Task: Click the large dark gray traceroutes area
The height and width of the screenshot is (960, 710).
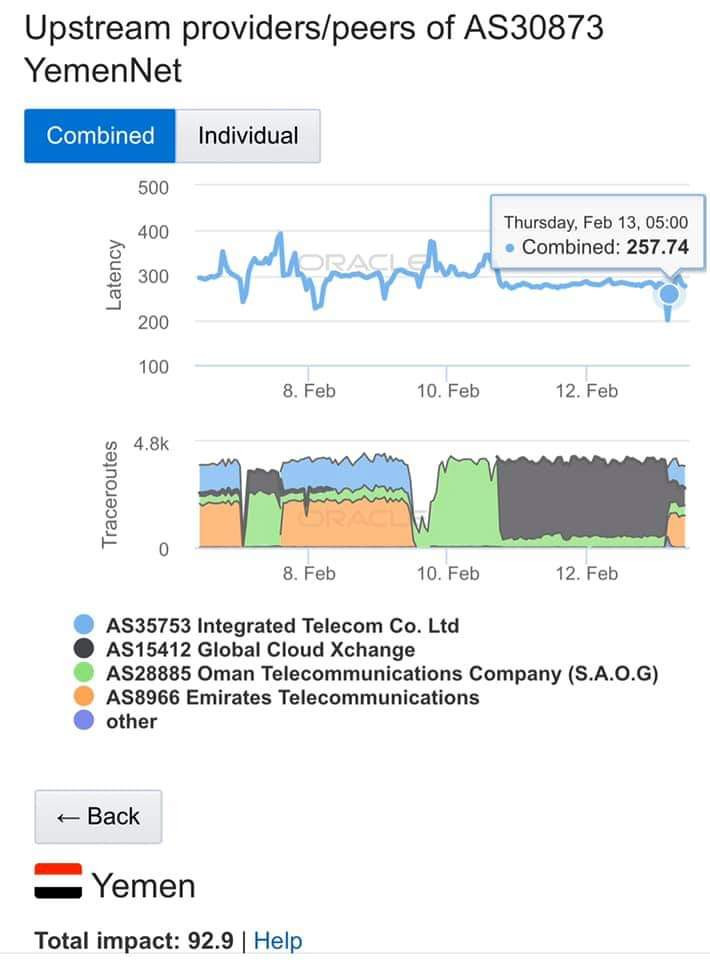Action: [580, 500]
